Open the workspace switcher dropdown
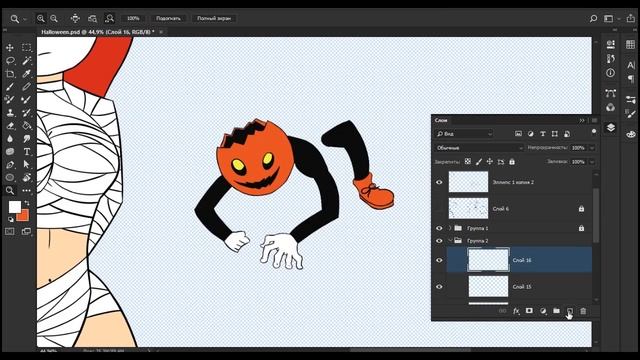The image size is (640, 360). (x=611, y=18)
